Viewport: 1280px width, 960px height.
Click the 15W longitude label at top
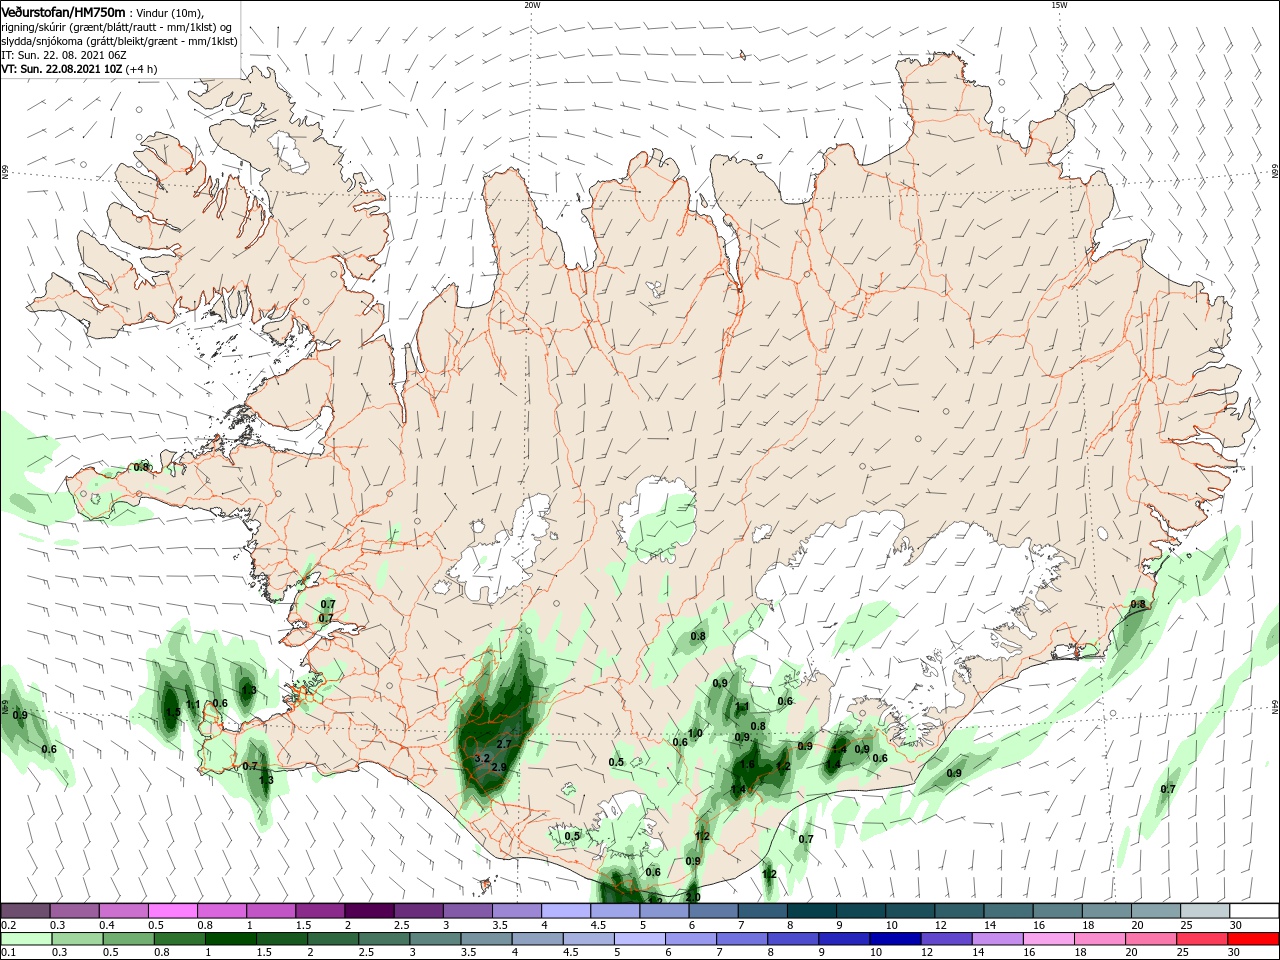pyautogui.click(x=1059, y=5)
